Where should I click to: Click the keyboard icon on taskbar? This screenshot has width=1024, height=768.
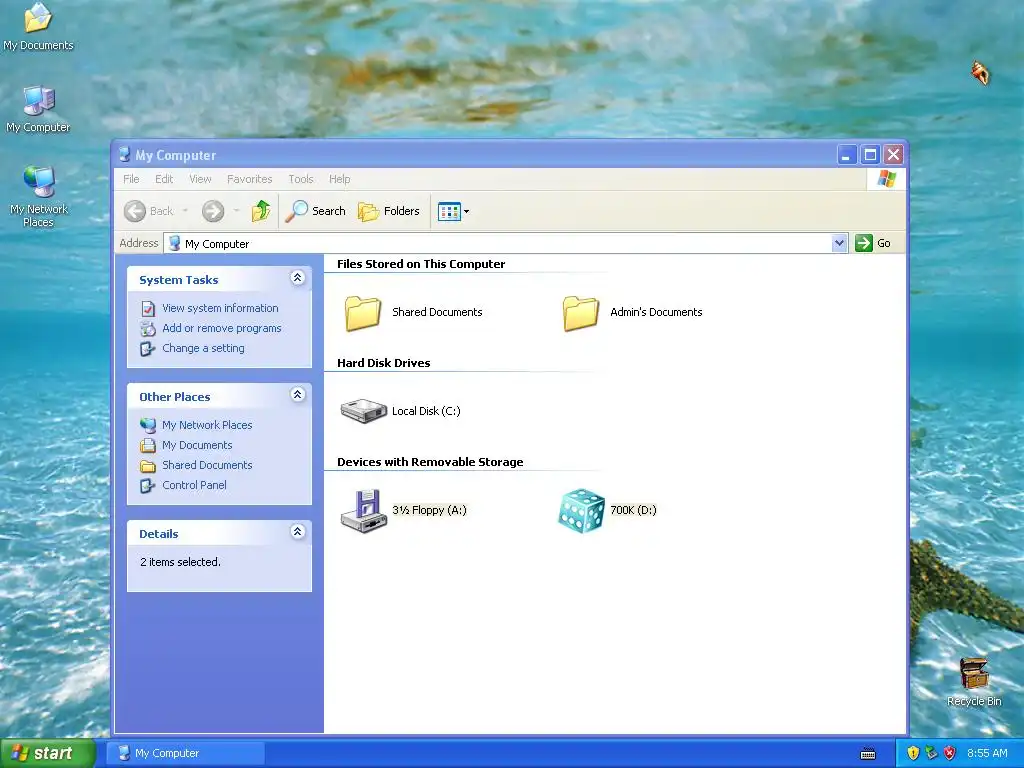tap(868, 754)
